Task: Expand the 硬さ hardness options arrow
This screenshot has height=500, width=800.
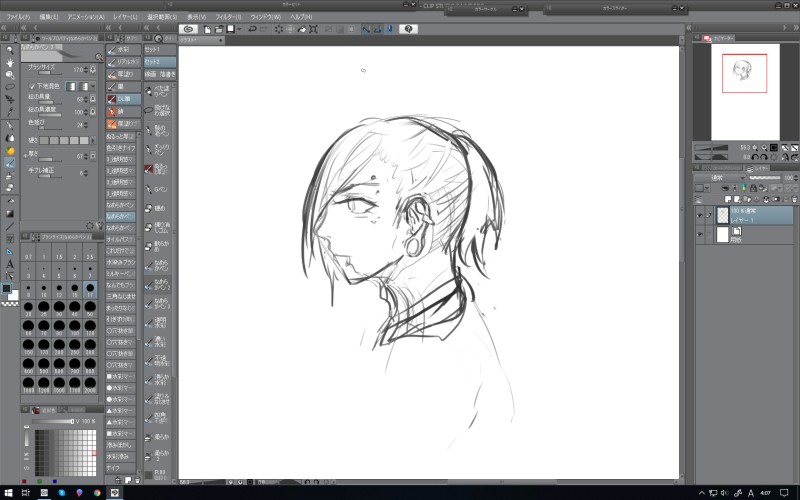Action: point(93,140)
